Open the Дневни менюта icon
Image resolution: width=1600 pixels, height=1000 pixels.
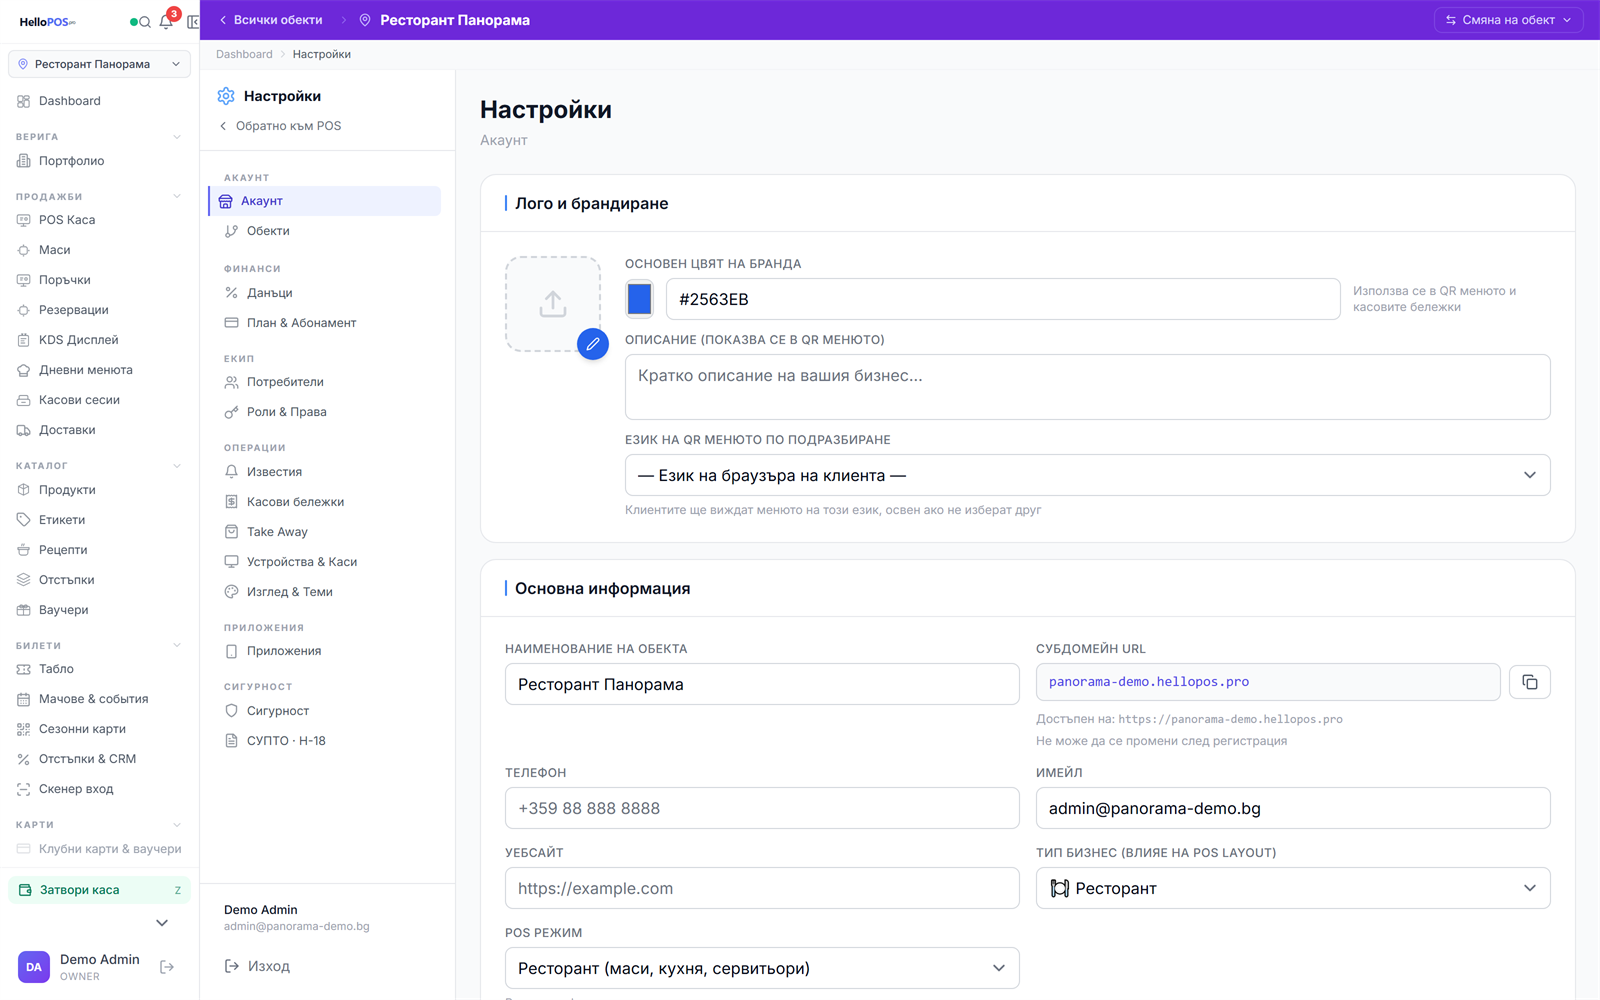24,370
